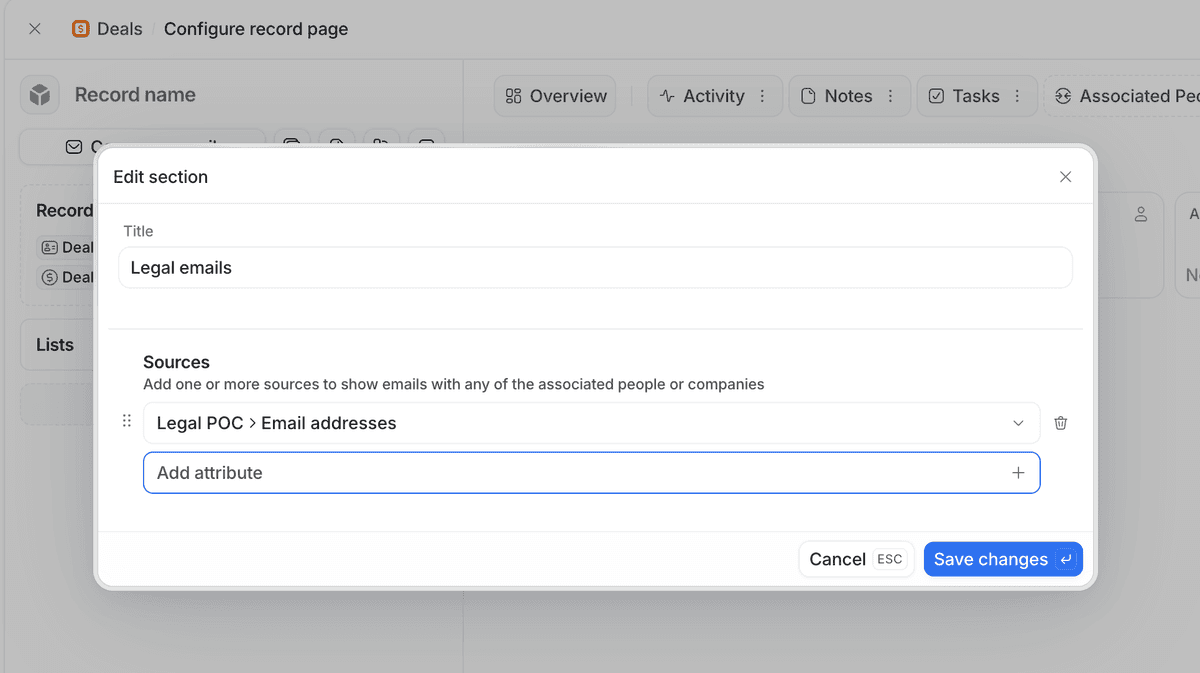Open the 'Legal POC > Email addresses' dropdown
This screenshot has height=673, width=1200.
[x=591, y=423]
